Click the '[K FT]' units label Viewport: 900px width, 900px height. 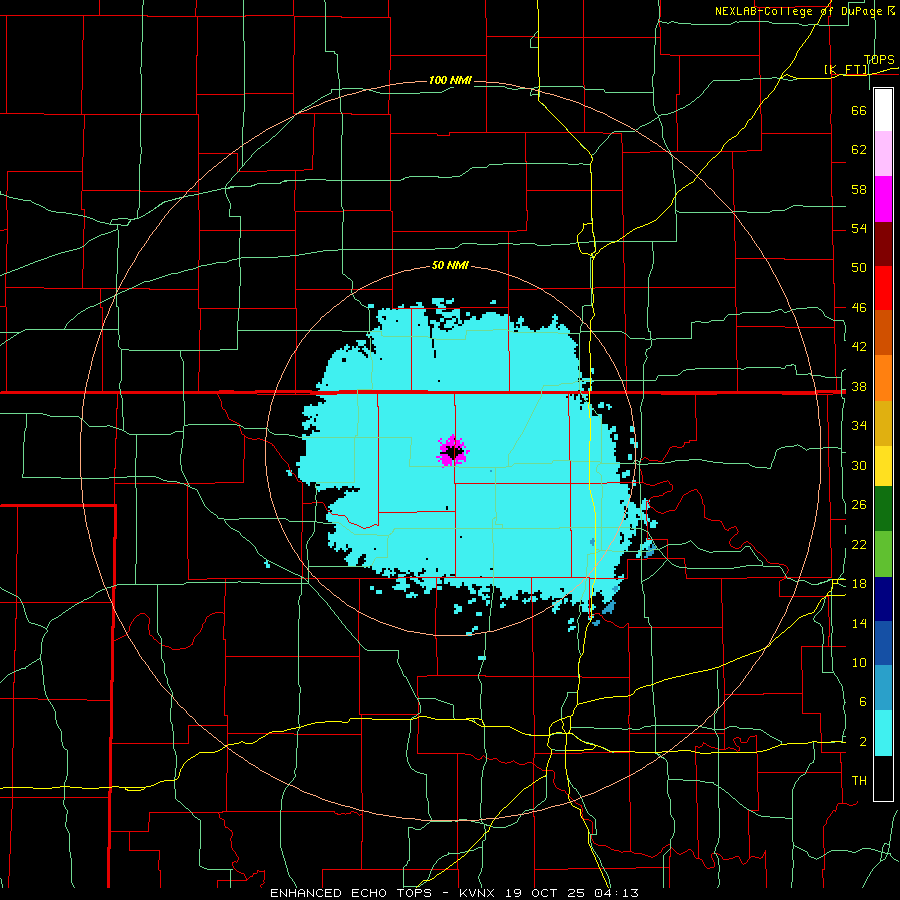click(846, 70)
